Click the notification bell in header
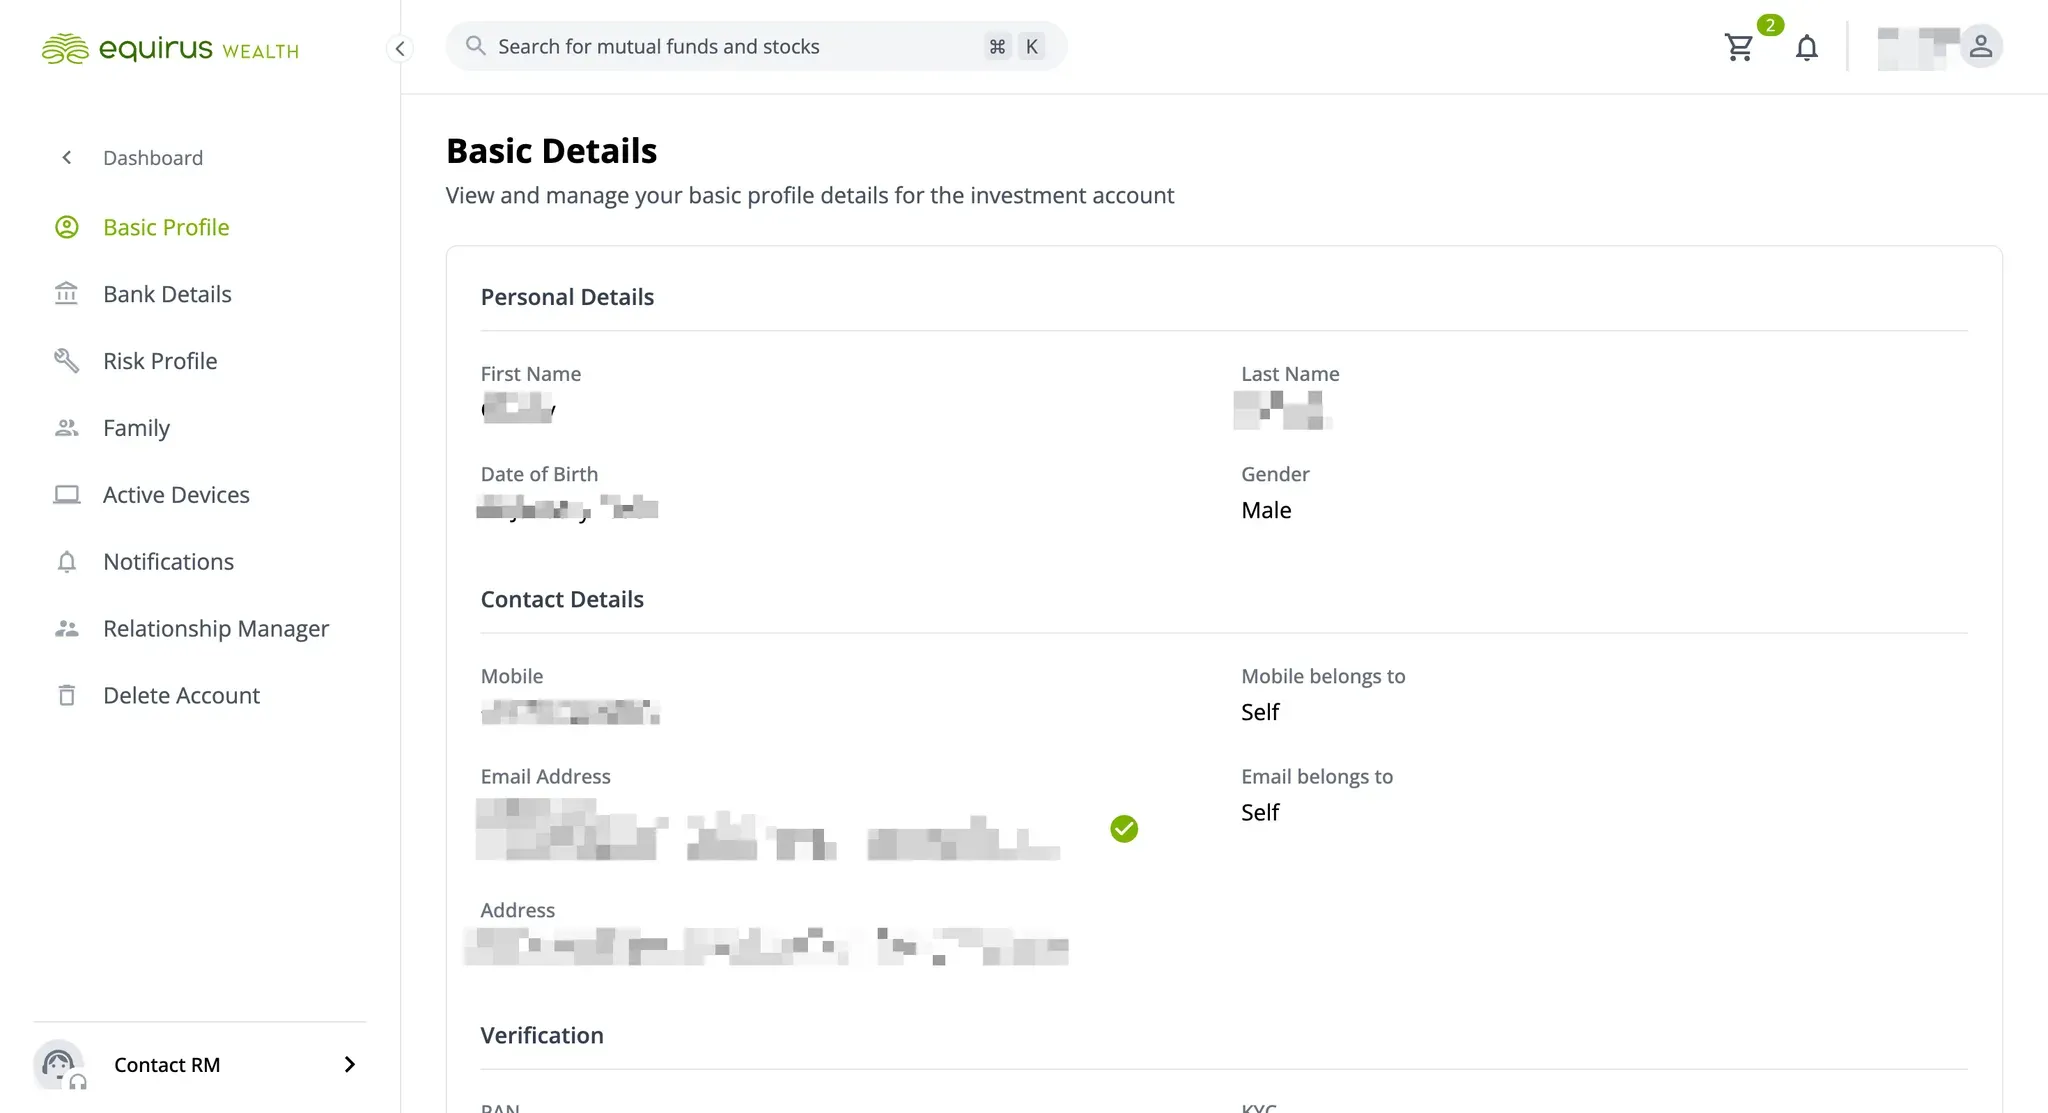This screenshot has width=2048, height=1113. coord(1806,47)
